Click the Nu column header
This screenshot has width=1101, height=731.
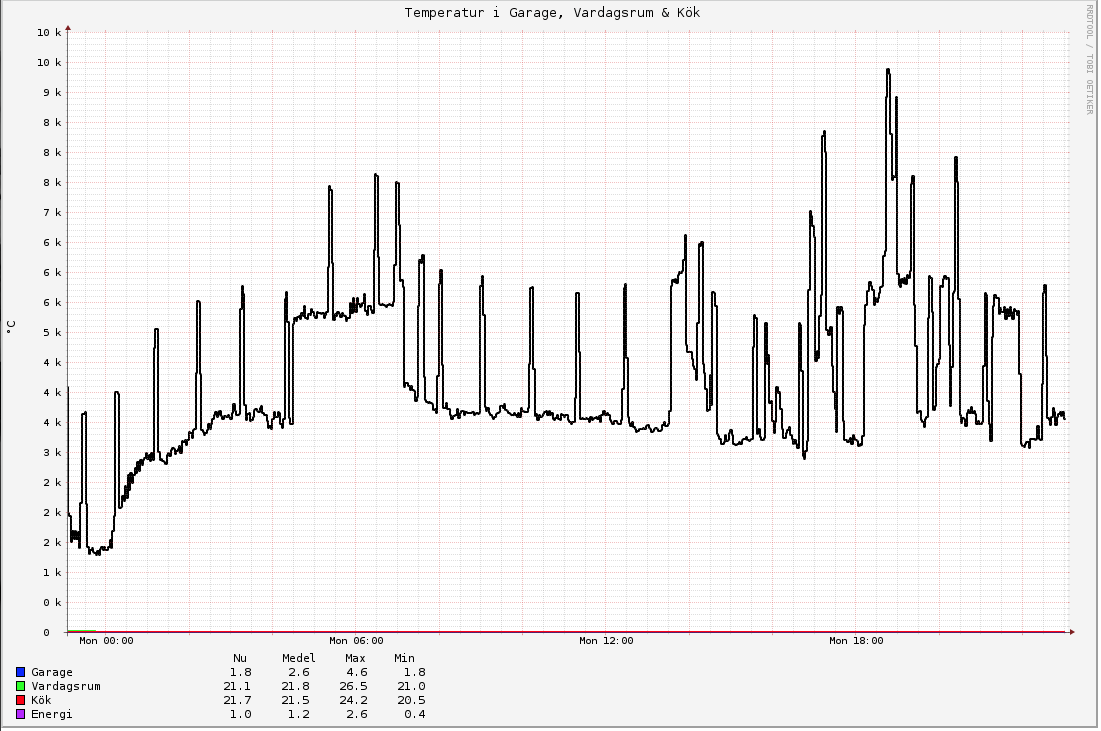pos(240,658)
